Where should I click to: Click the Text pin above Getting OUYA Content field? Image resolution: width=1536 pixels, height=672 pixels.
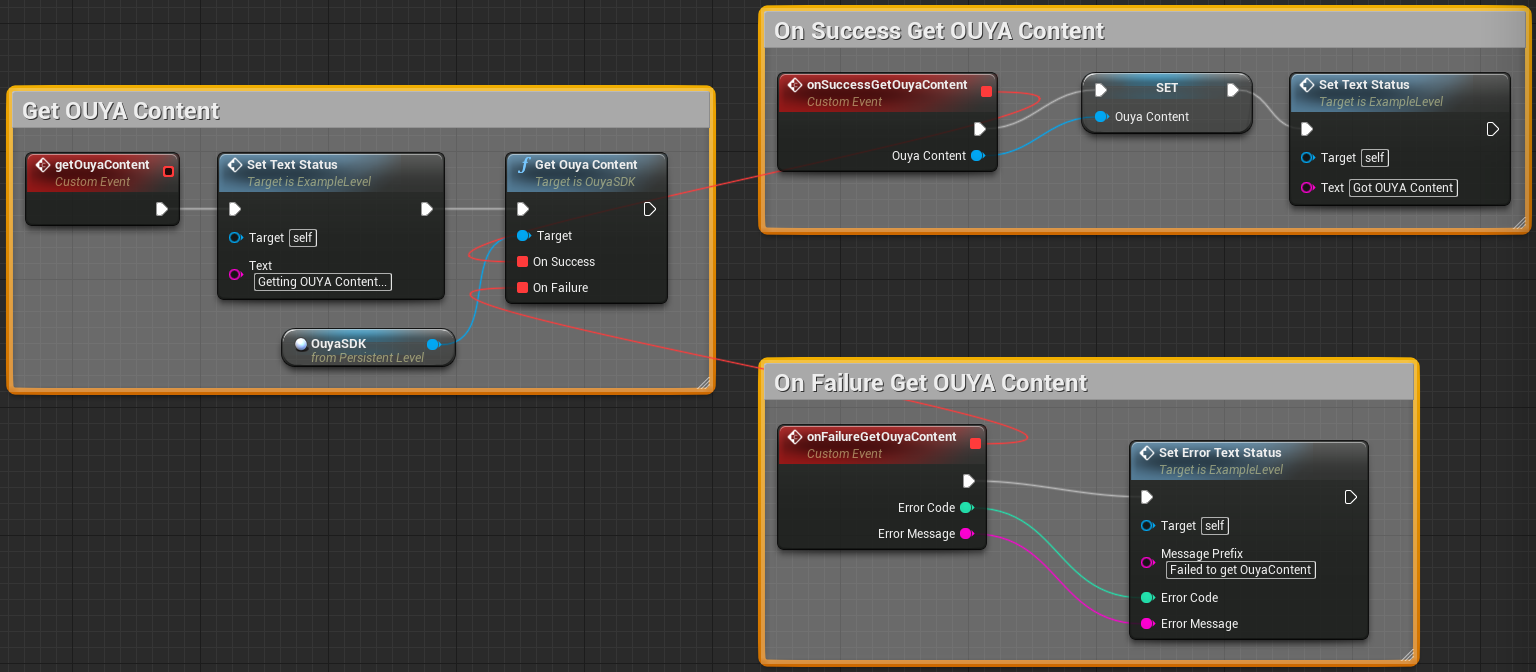tap(236, 274)
